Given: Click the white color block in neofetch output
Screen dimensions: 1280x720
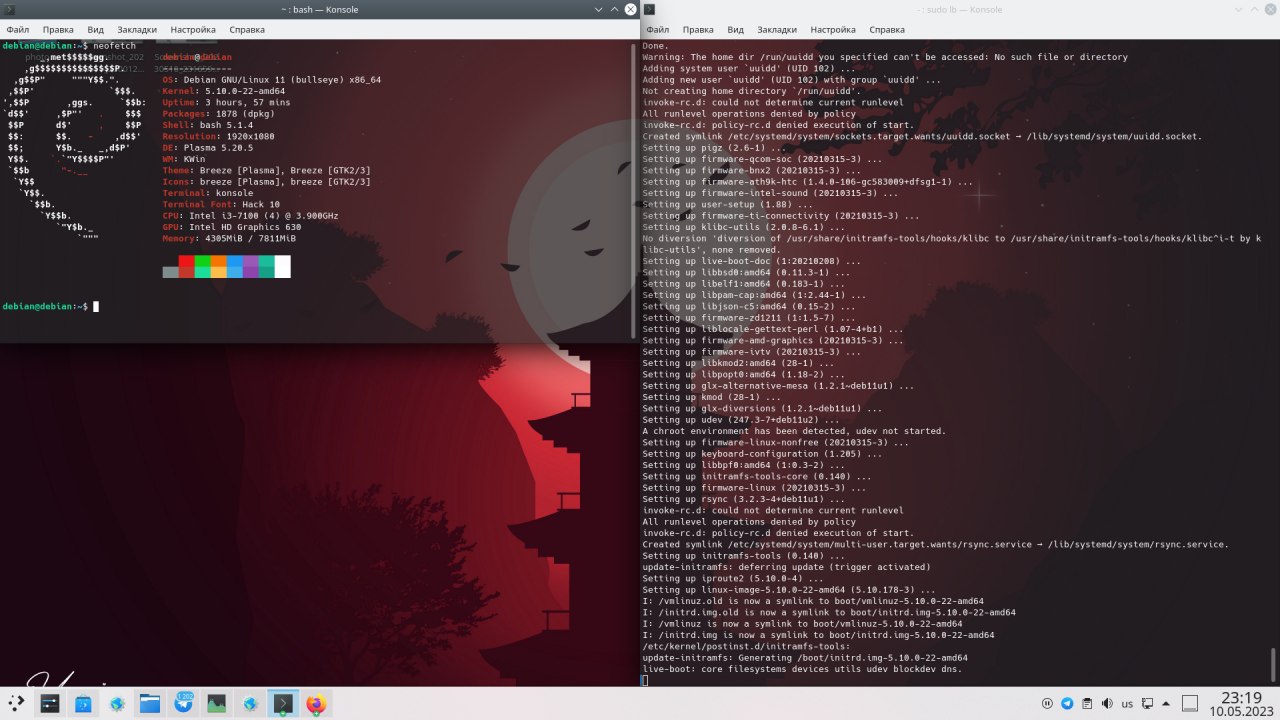Looking at the screenshot, I should 282,267.
